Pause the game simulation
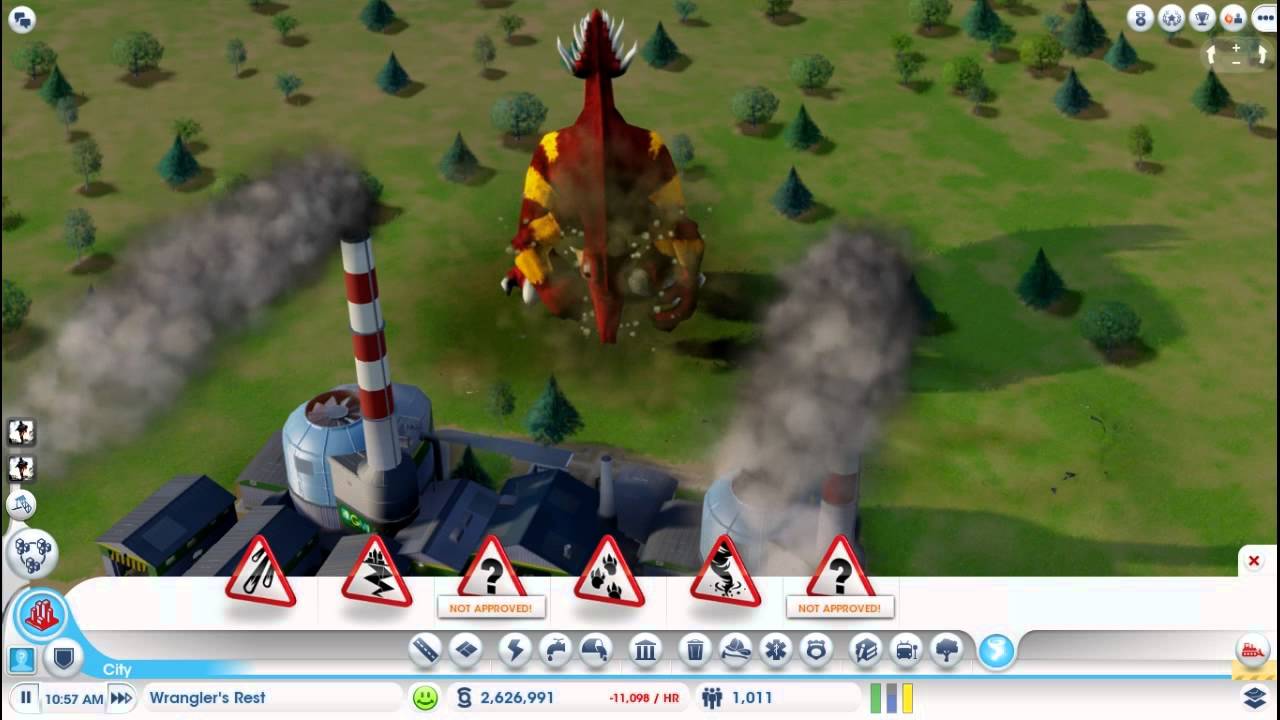 [26, 697]
